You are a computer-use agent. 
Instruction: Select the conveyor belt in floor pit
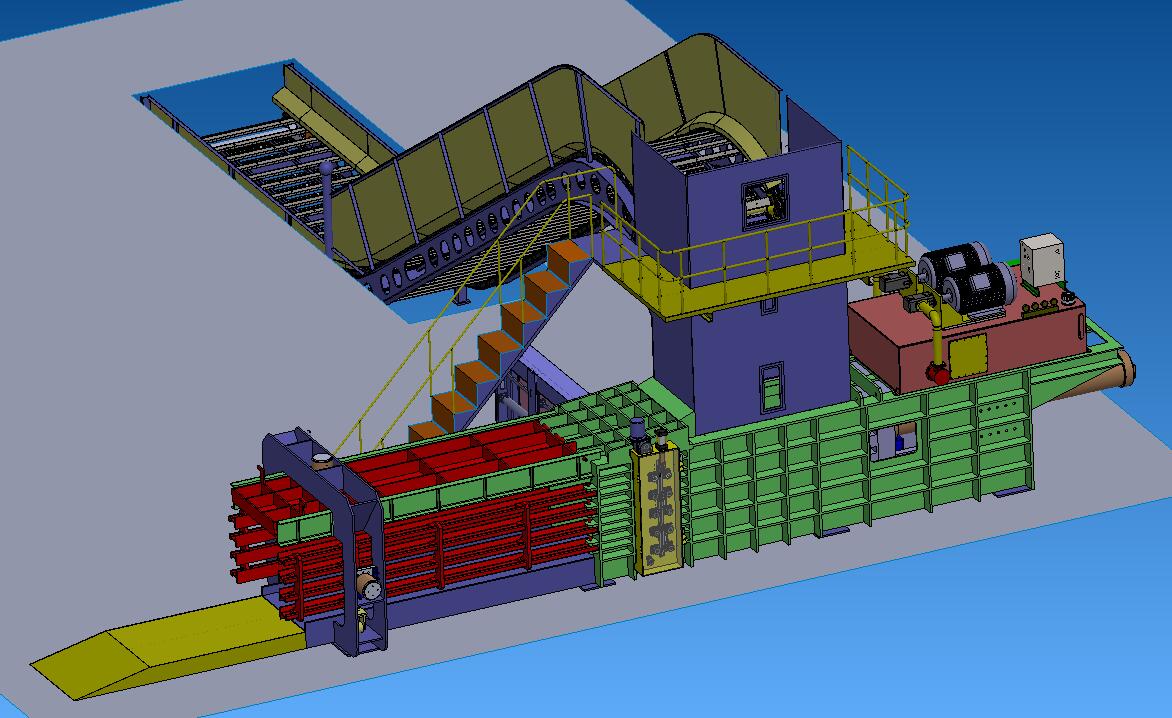(280, 164)
